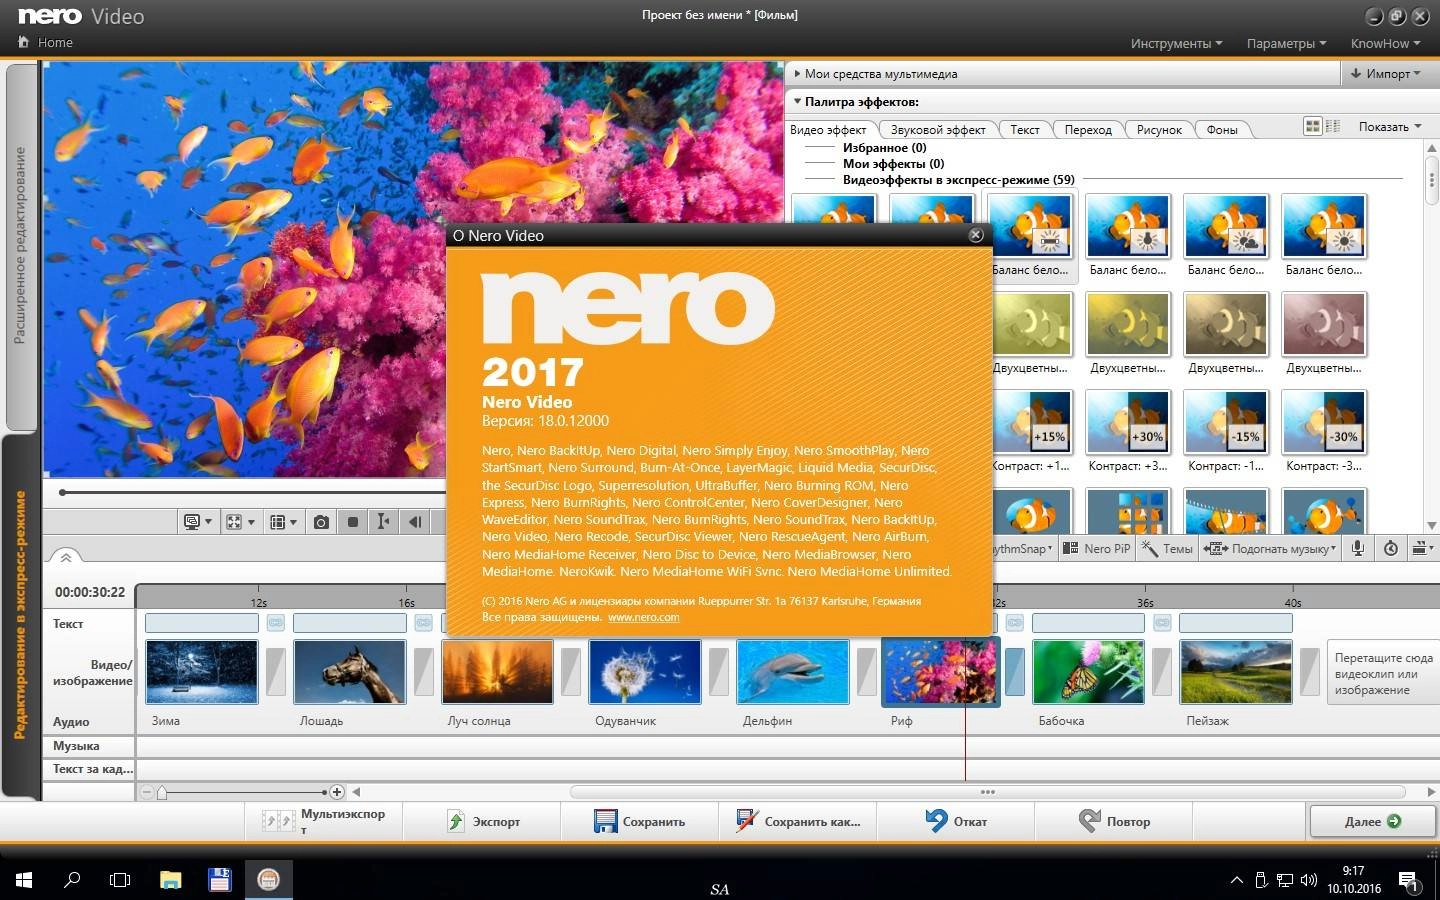This screenshot has height=900, width=1440.
Task: Open the Текст effects tab
Action: click(1025, 129)
